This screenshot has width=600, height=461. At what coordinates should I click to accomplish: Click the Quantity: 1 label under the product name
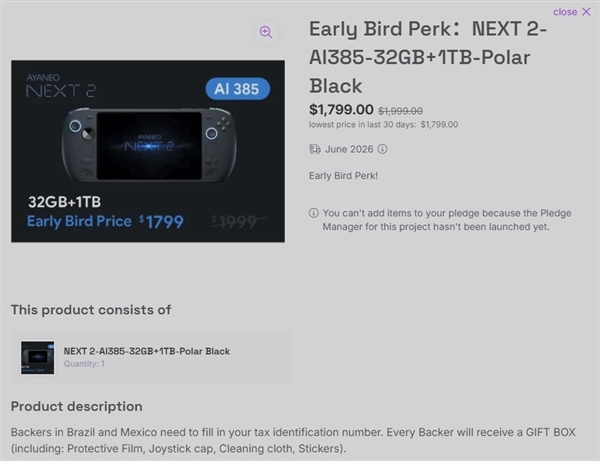(x=84, y=364)
